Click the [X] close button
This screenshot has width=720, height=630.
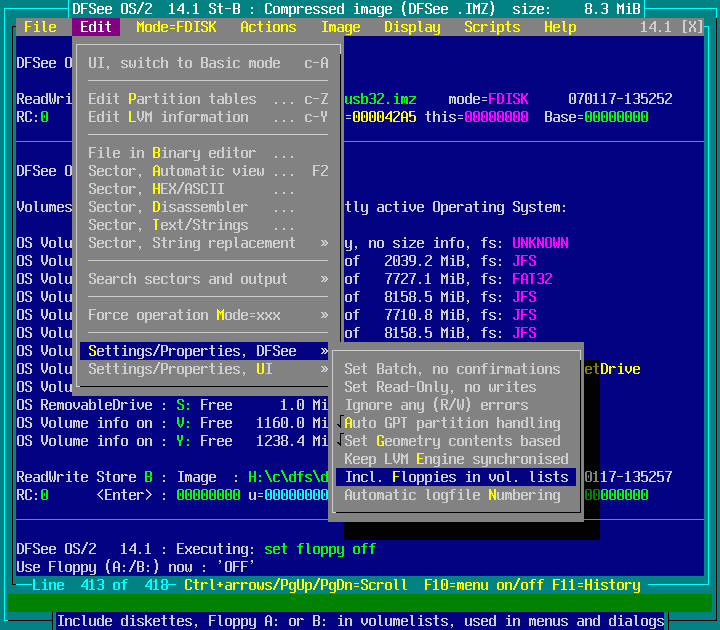pyautogui.click(x=692, y=27)
